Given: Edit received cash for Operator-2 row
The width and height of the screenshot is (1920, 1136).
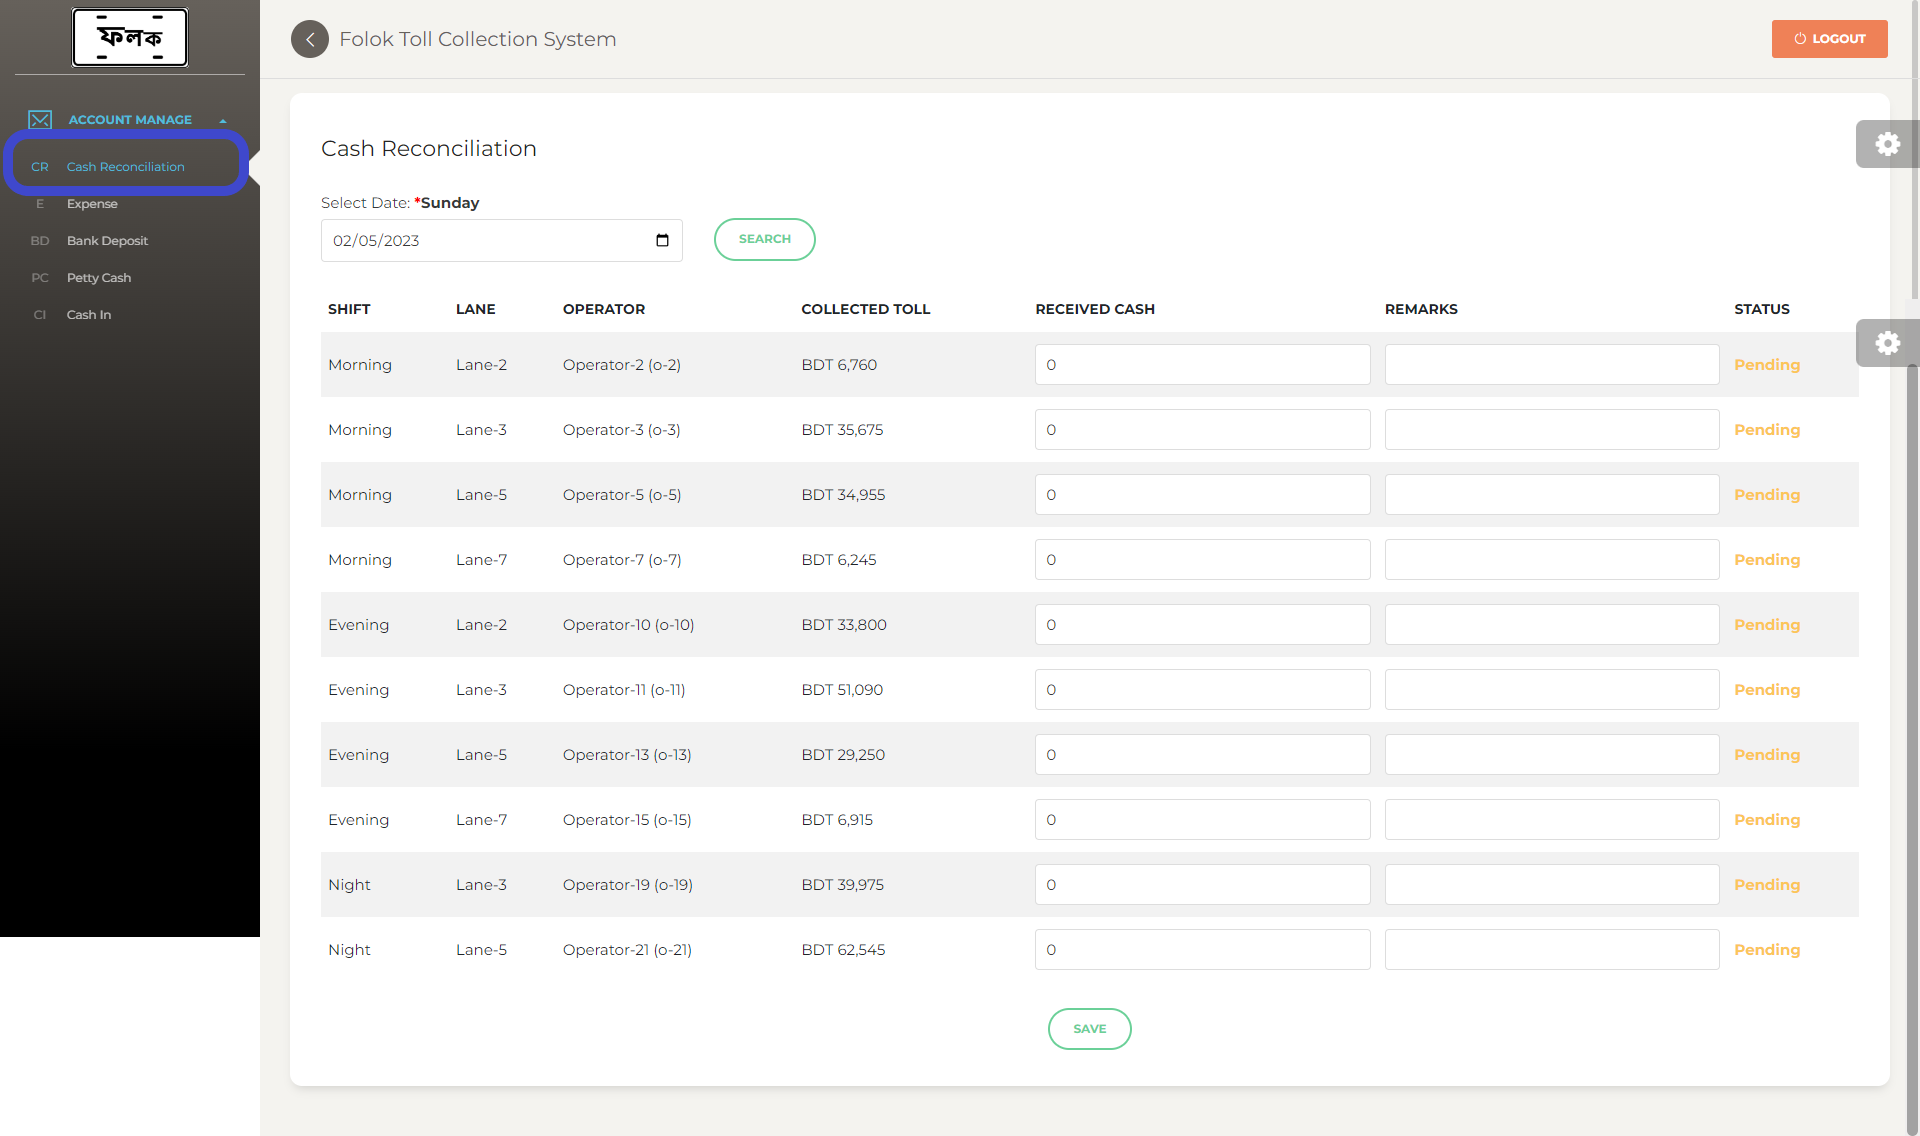Looking at the screenshot, I should click(x=1202, y=365).
